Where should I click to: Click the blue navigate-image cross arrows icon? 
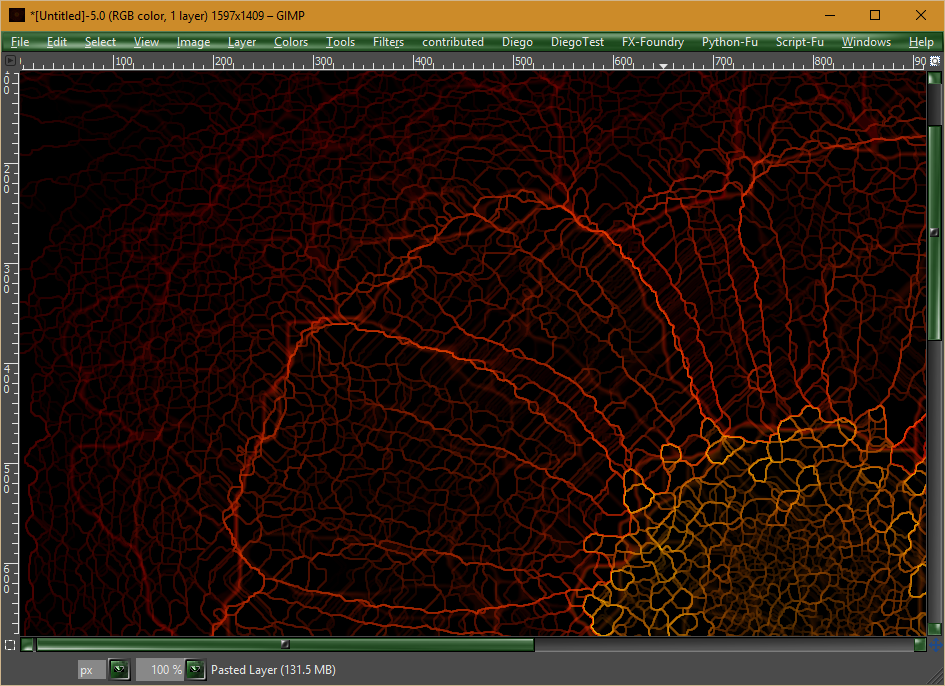point(935,645)
